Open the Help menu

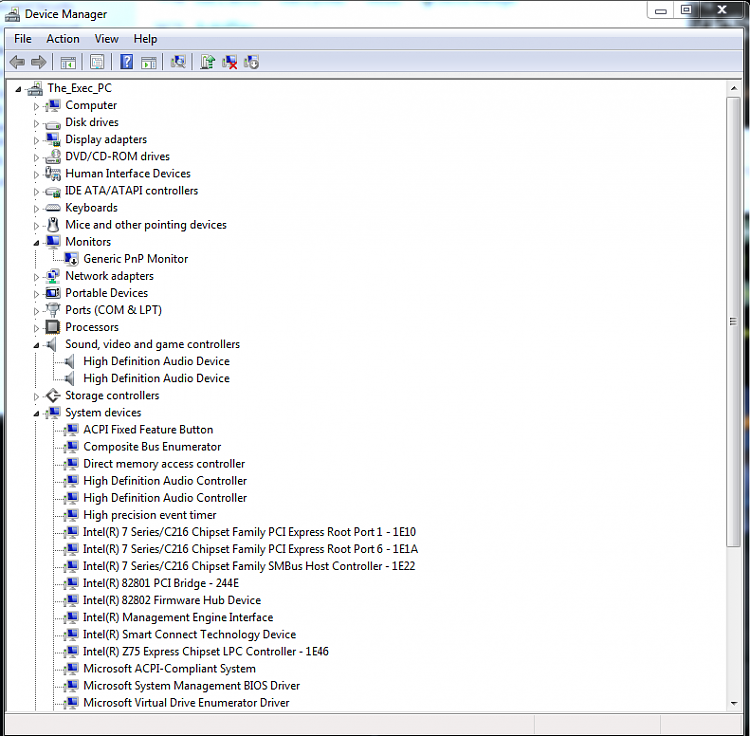145,39
